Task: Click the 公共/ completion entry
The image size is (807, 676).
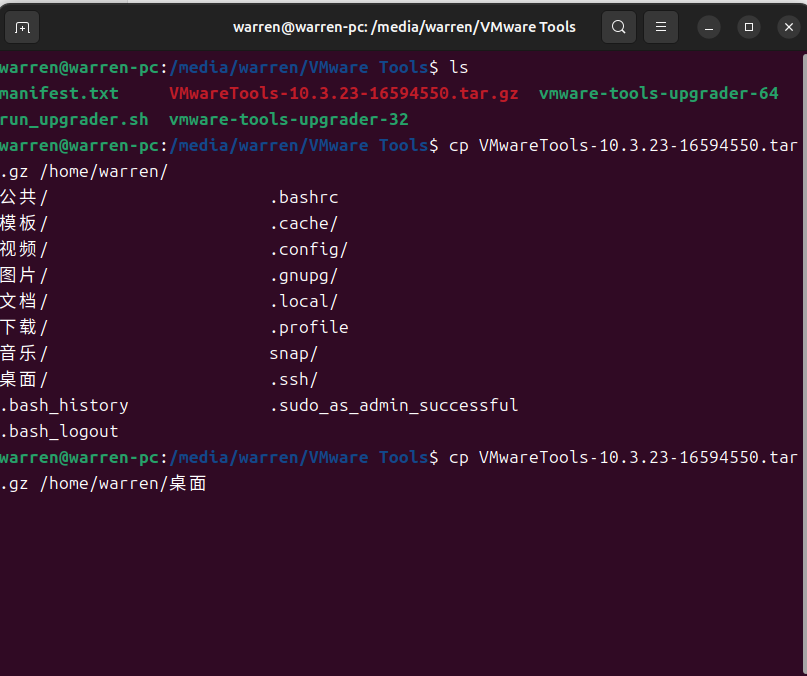Action: [x=24, y=198]
